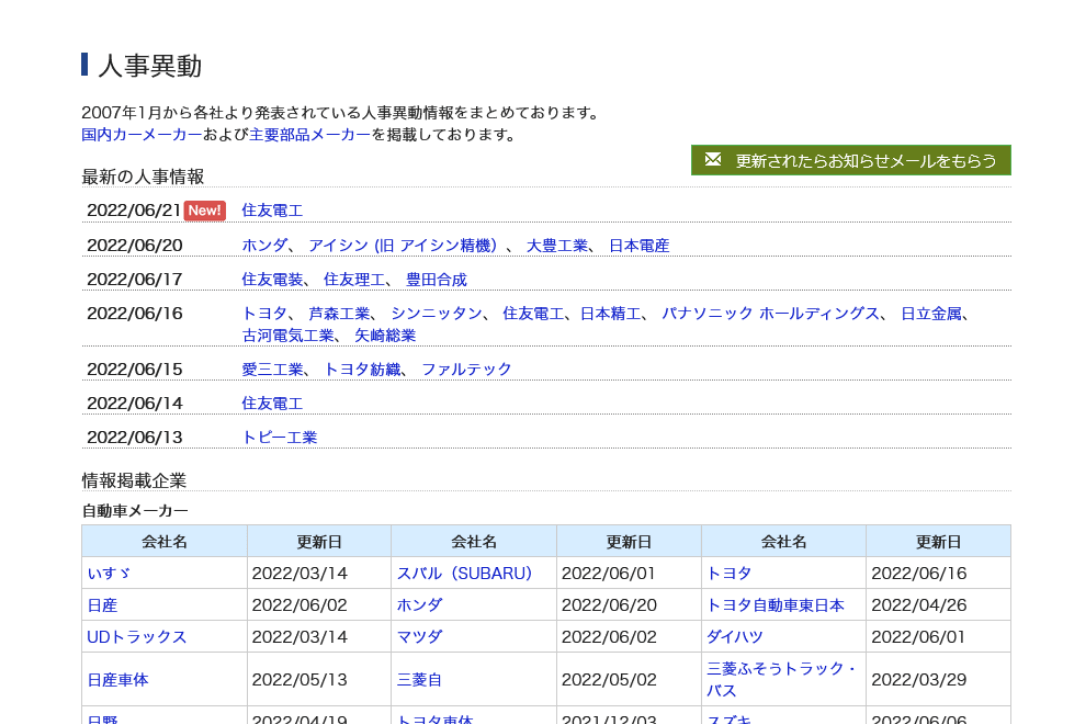Select the 情報掲載企業 section heading
Viewport: 1086px width, 724px height.
[x=134, y=481]
